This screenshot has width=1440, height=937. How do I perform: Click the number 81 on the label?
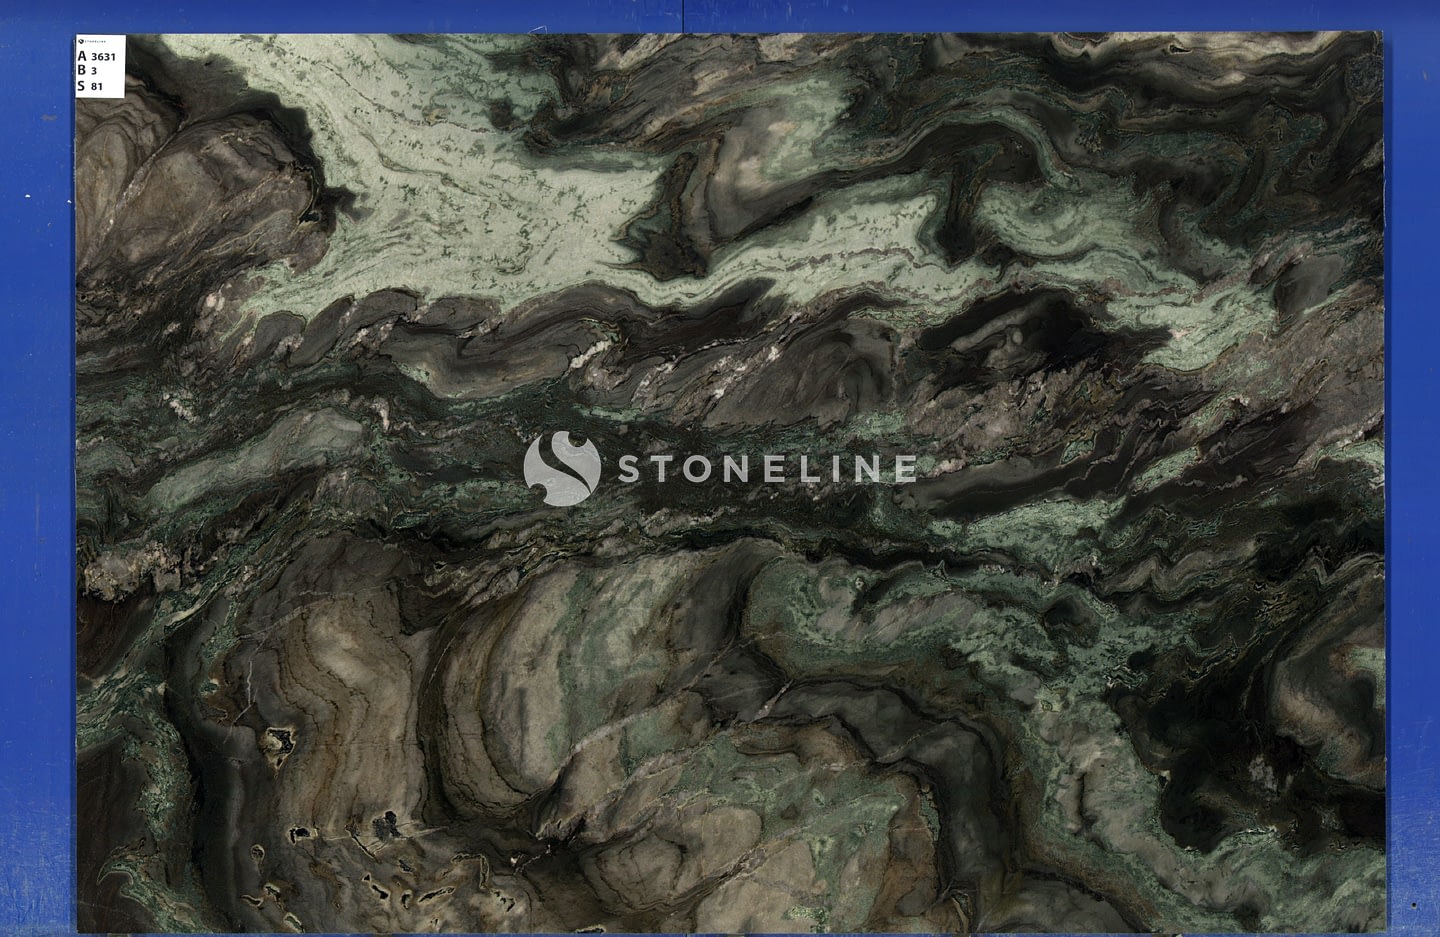[97, 87]
